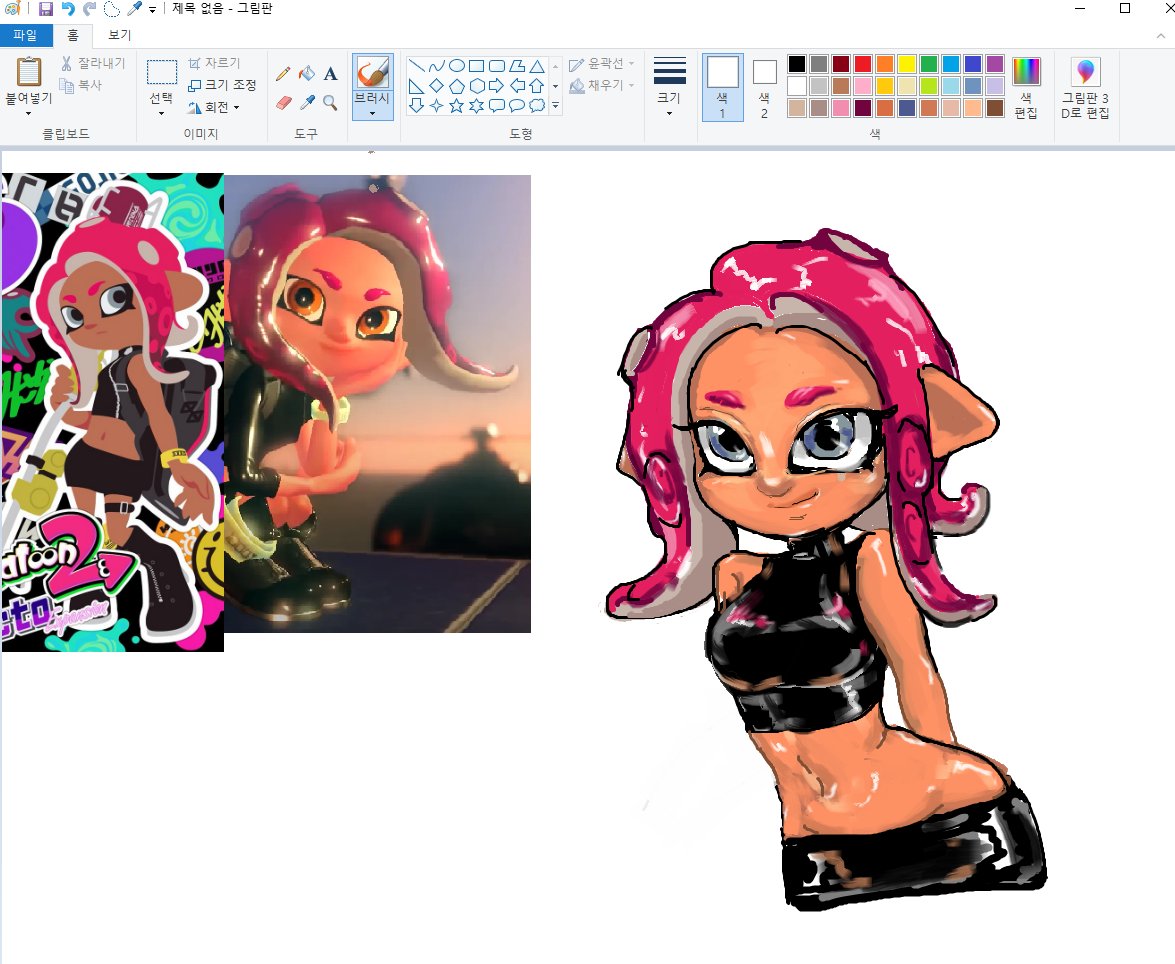Choose the Up arrow shape

[537, 86]
